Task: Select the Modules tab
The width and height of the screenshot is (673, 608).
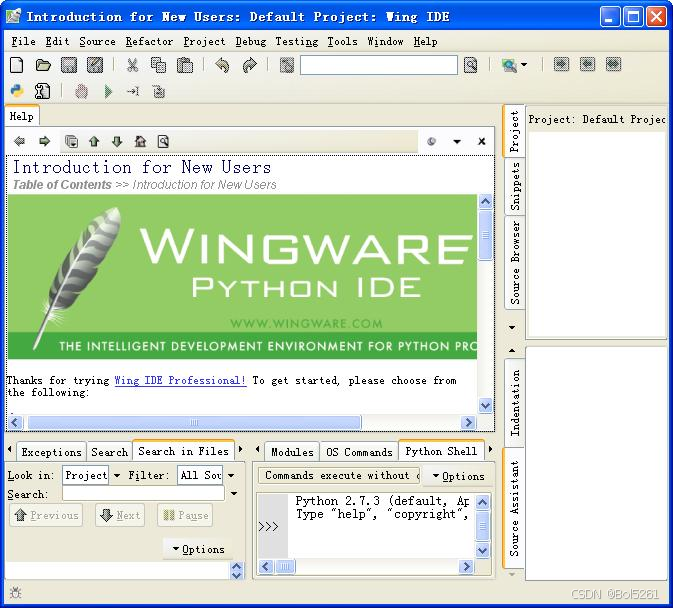Action: tap(292, 452)
